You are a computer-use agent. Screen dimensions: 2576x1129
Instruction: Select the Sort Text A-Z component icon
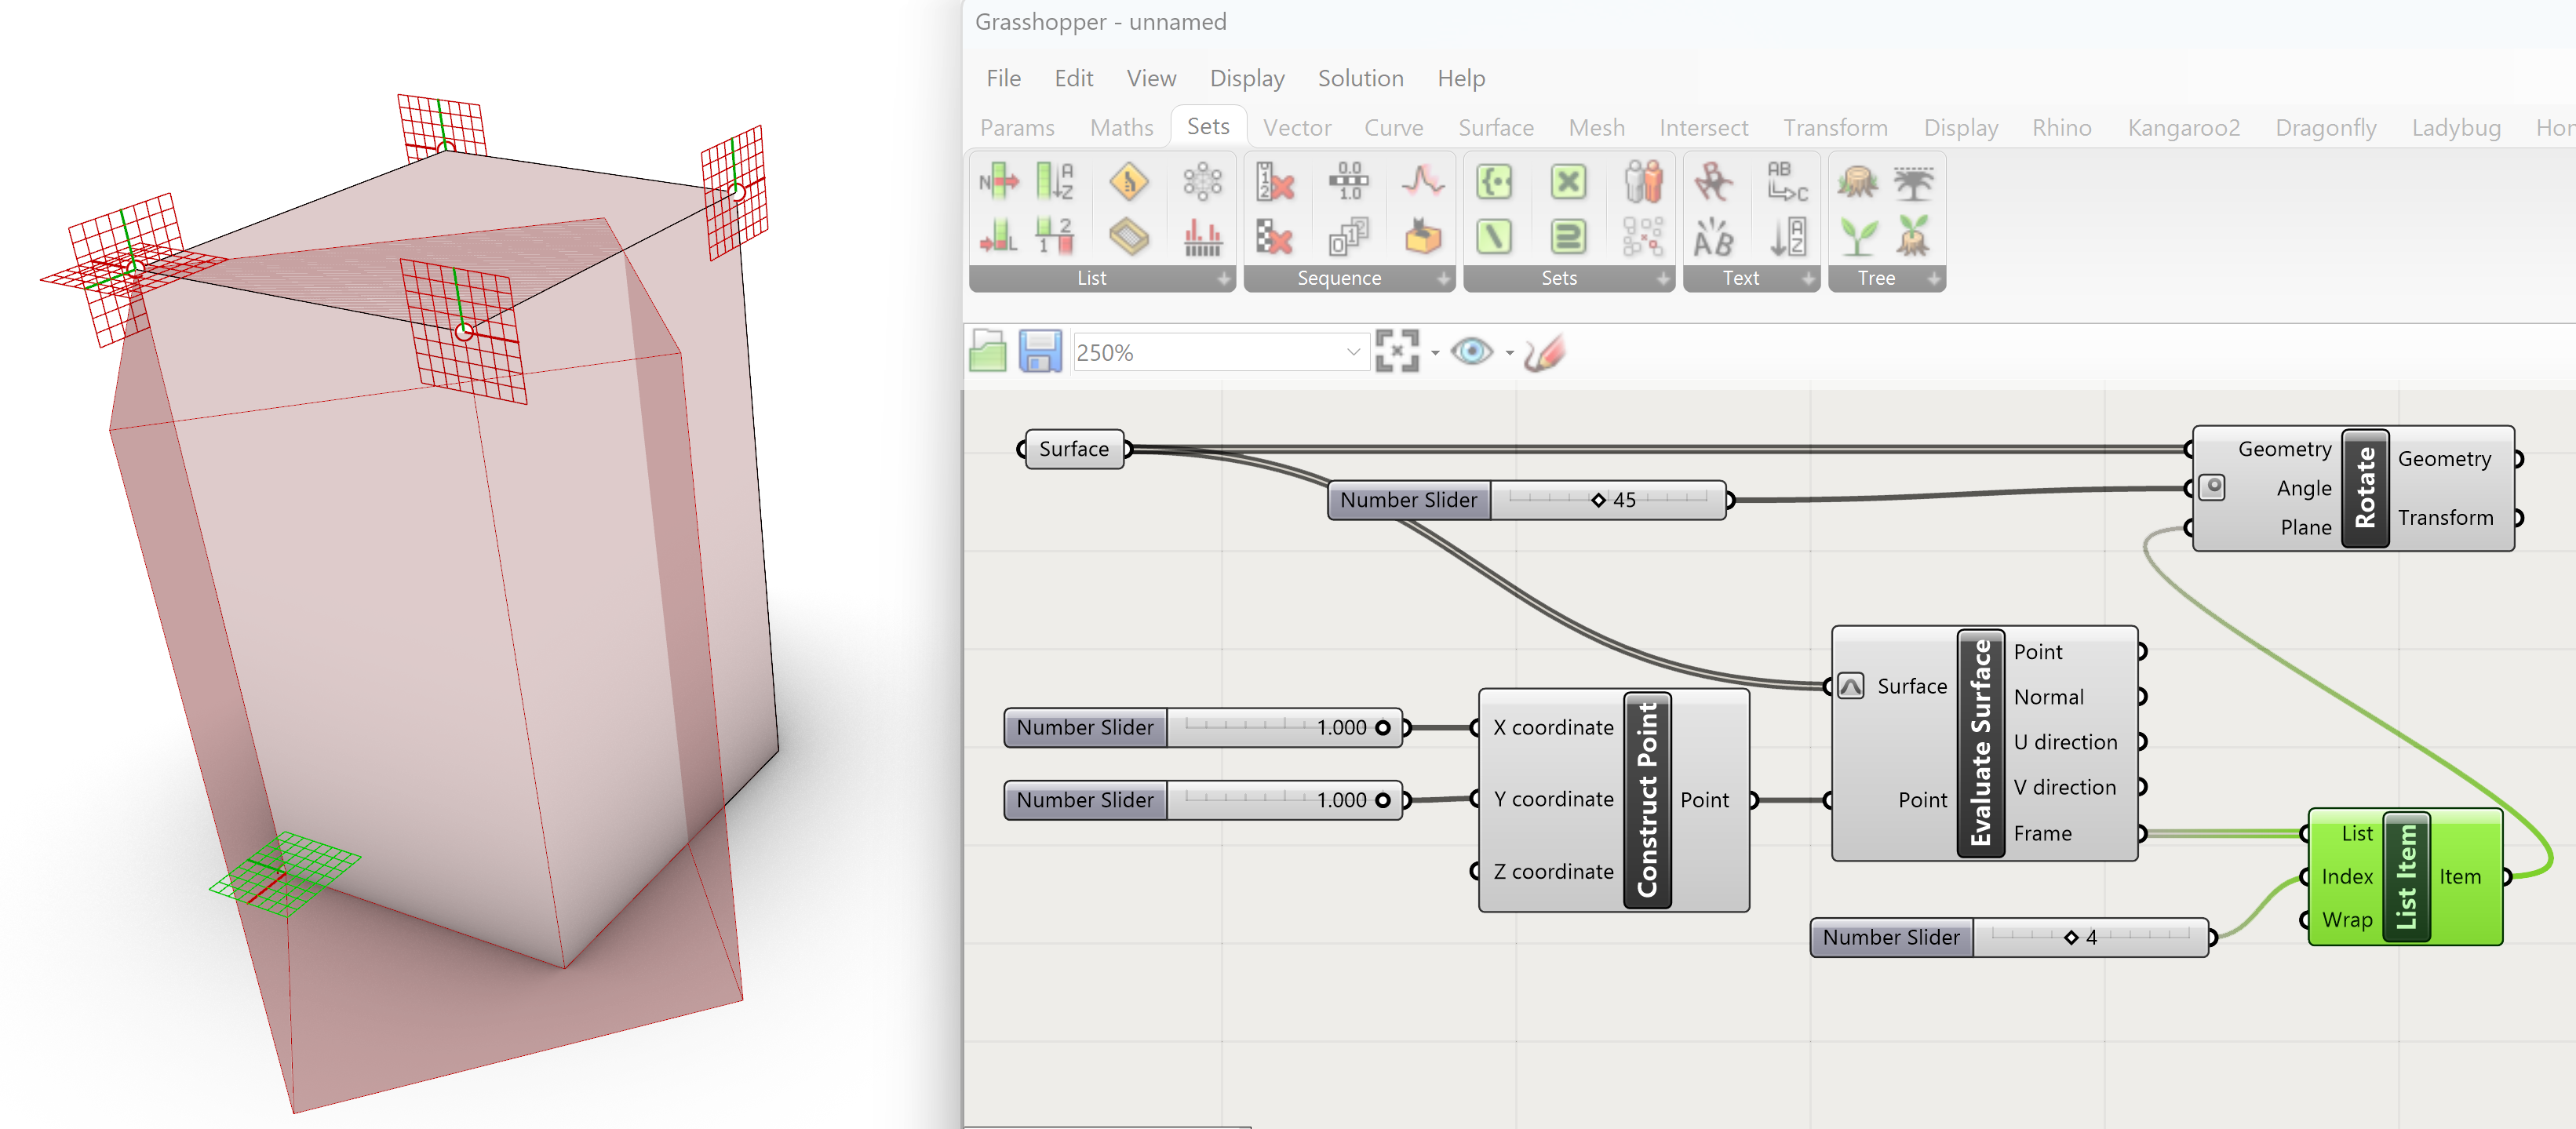coord(1787,238)
